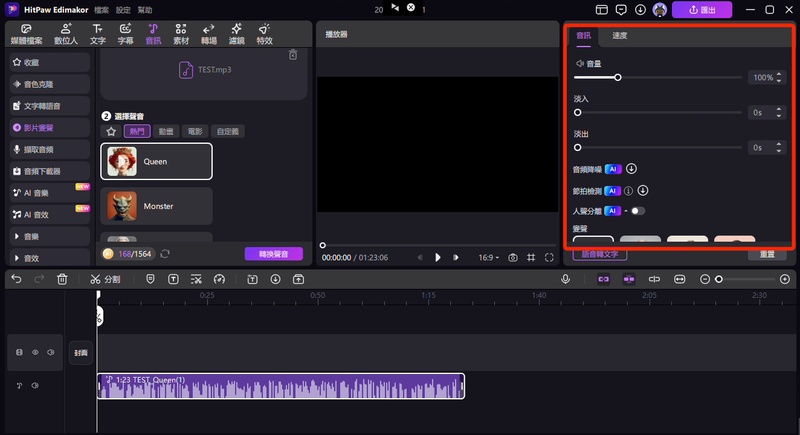This screenshot has width=800, height=435.
Task: Open the 數位人 digital human panel
Action: coord(66,34)
